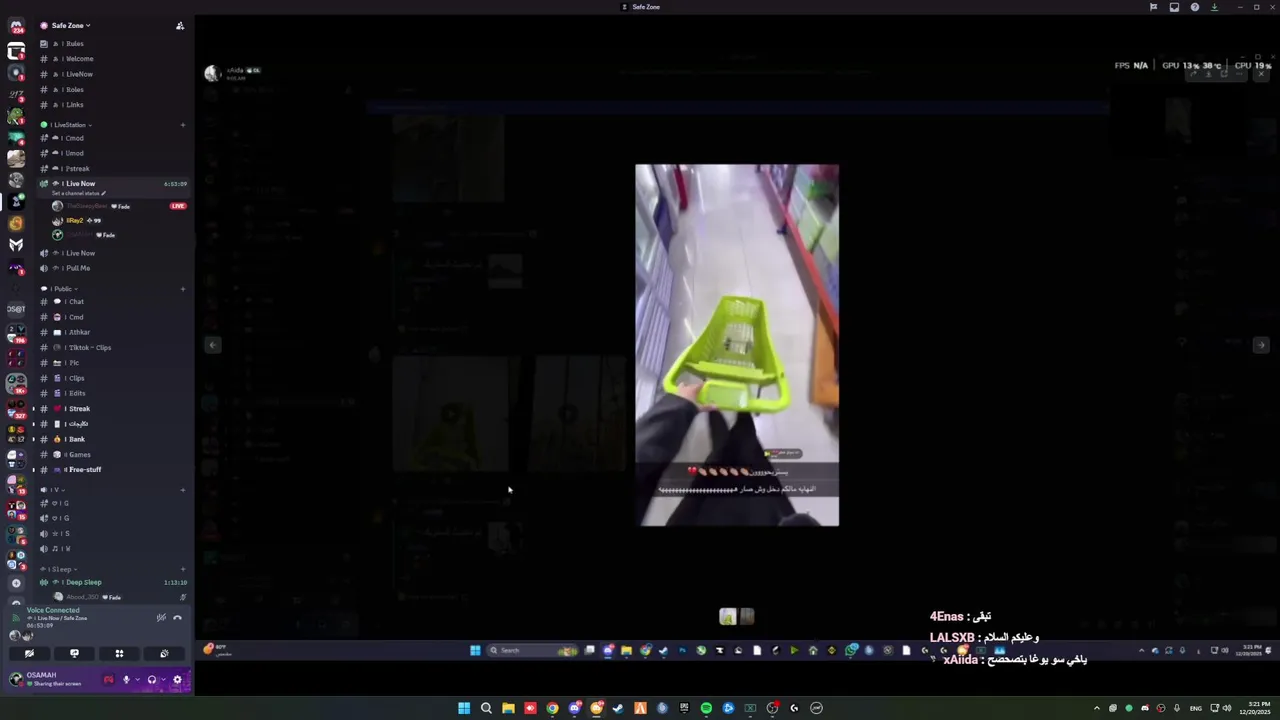Open Discord help icon in title bar
The height and width of the screenshot is (720, 1280).
click(x=1195, y=7)
